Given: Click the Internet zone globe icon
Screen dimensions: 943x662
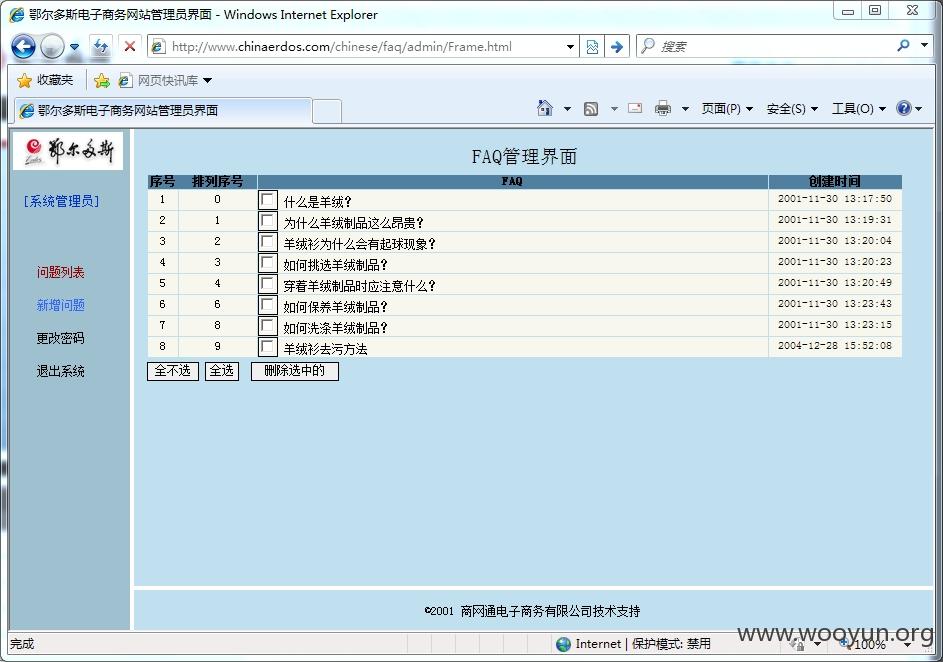Looking at the screenshot, I should [564, 644].
